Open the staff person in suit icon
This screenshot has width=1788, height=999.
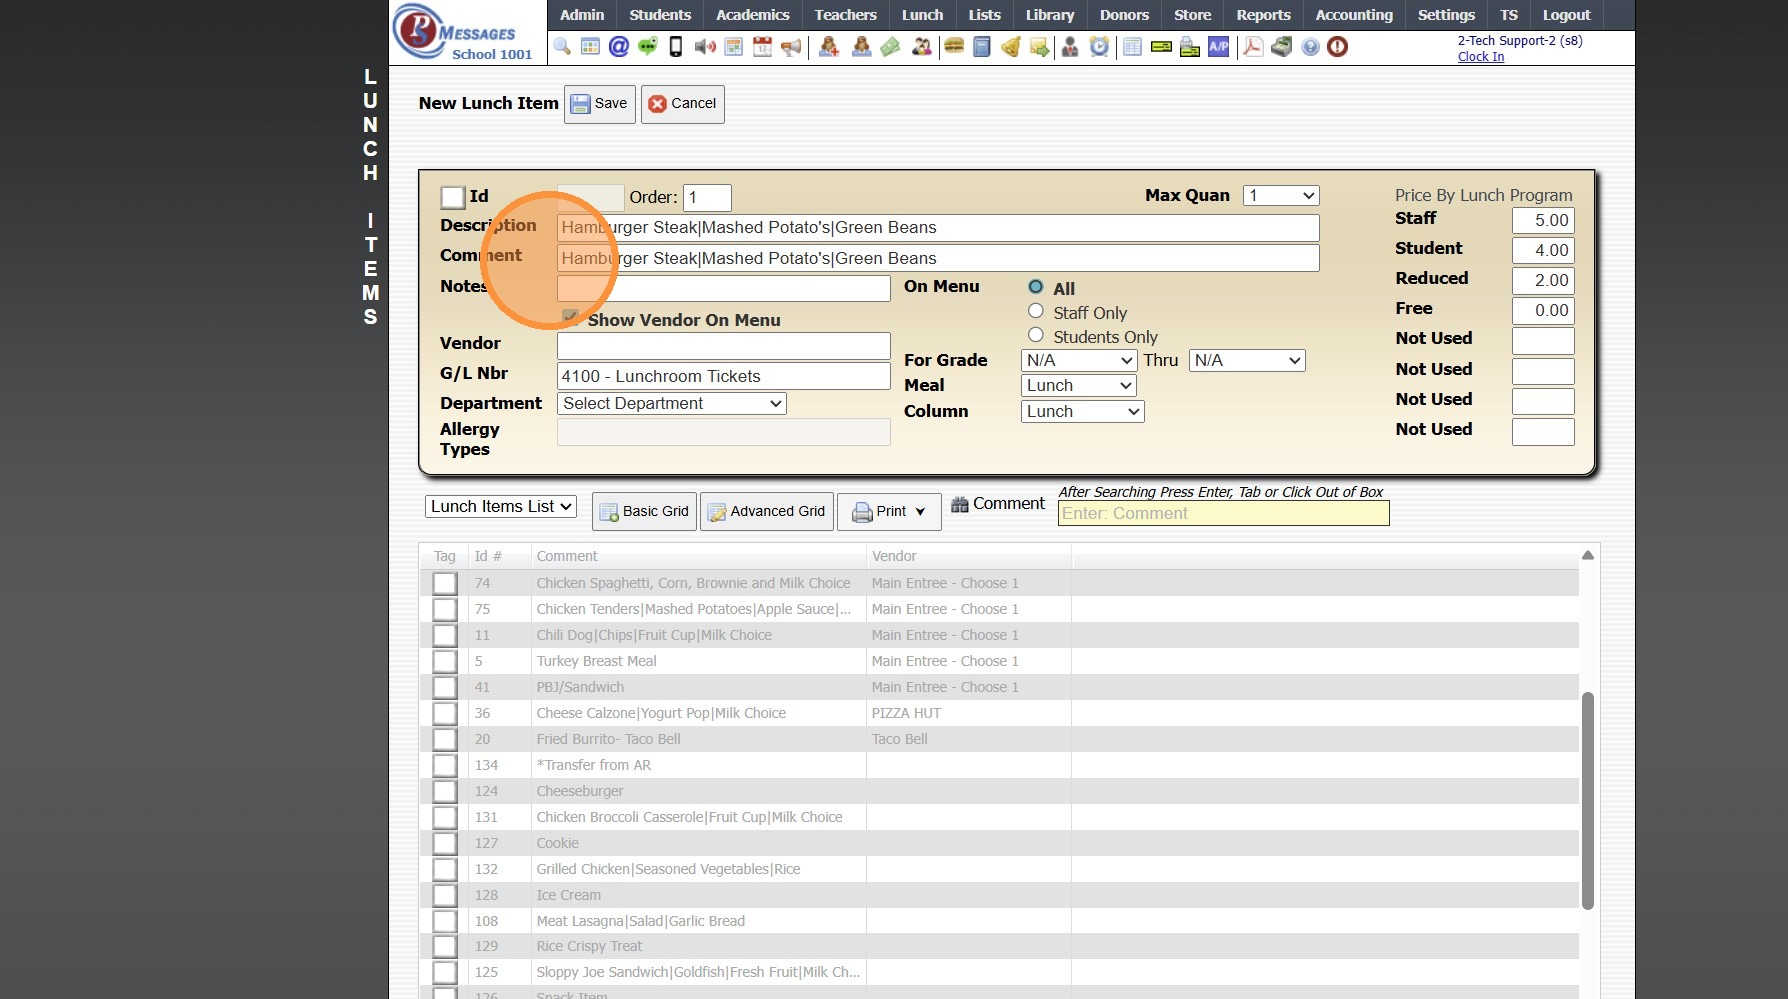(1070, 47)
